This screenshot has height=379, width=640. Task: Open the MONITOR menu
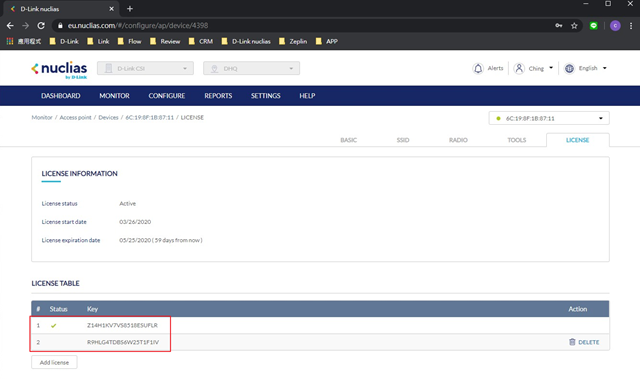coord(114,96)
